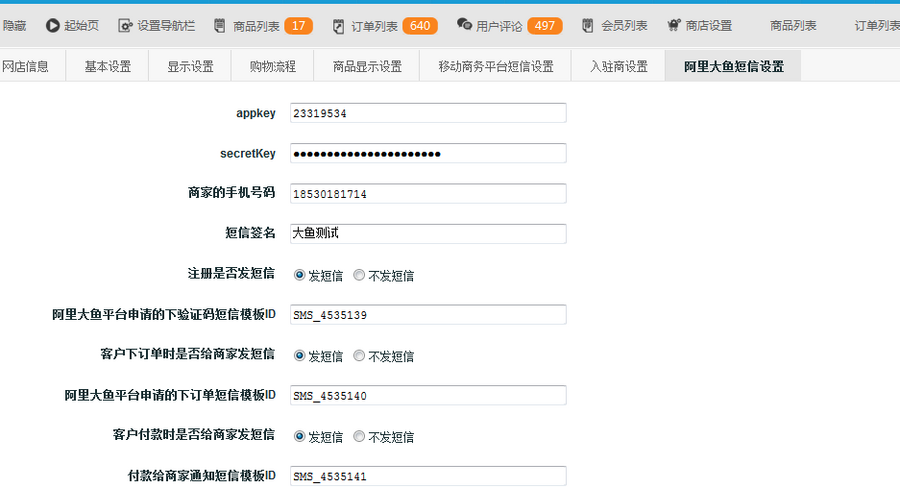Viewport: 900px width, 488px height.
Task: Click the 短信签名 input field
Action: (428, 234)
